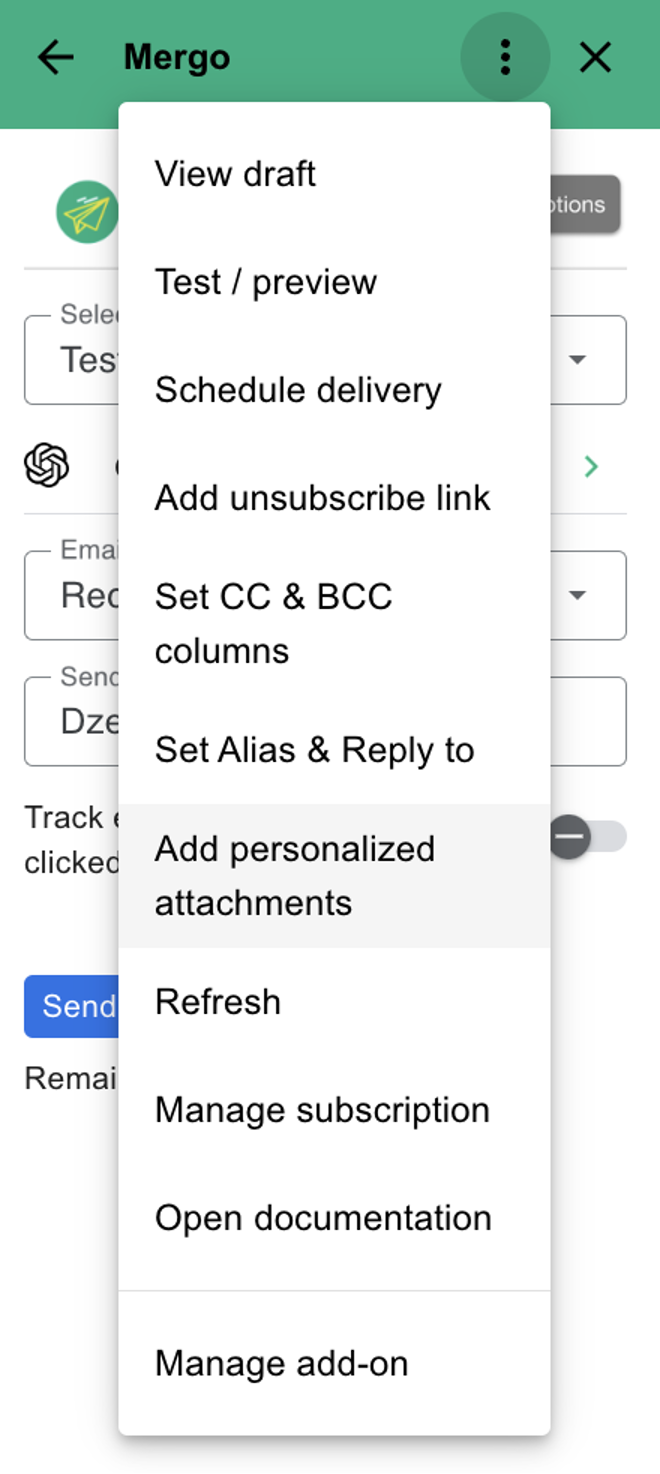Open the Mergo documentation

322,1217
